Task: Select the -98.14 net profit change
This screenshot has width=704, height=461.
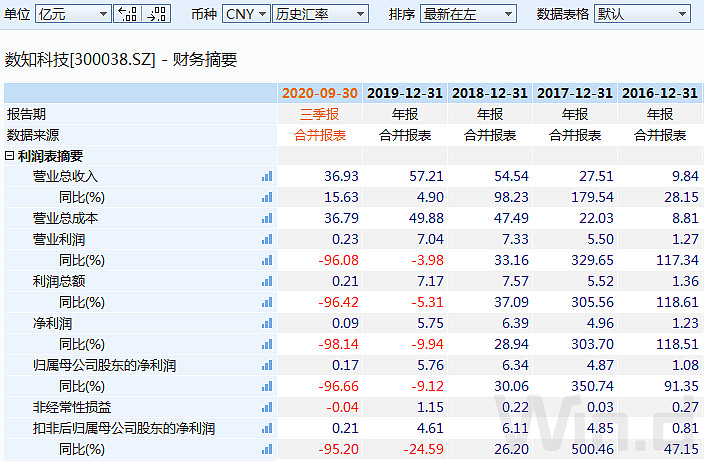Action: pos(338,344)
